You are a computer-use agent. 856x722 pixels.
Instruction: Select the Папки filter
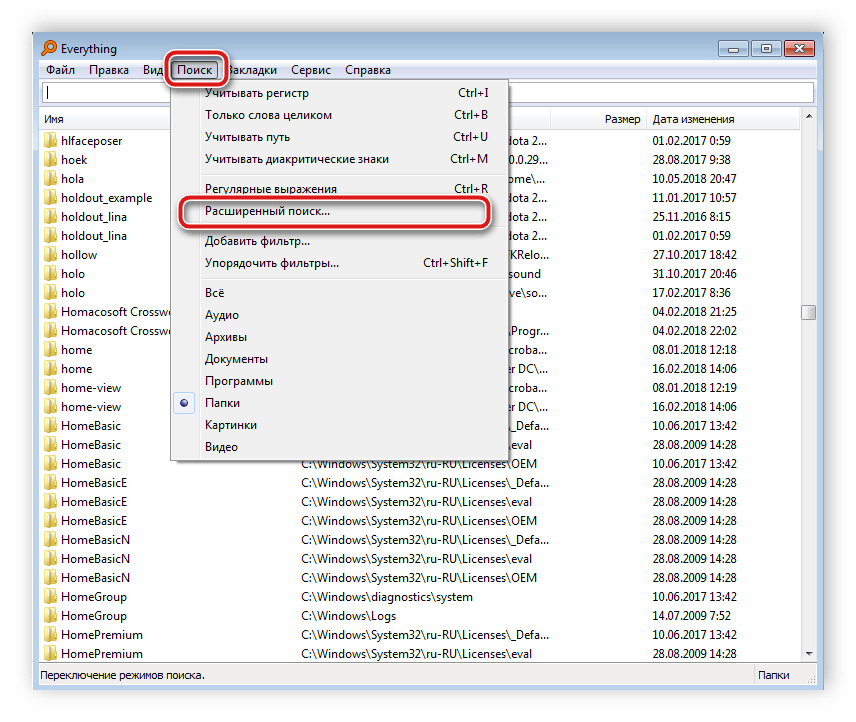[340, 403]
